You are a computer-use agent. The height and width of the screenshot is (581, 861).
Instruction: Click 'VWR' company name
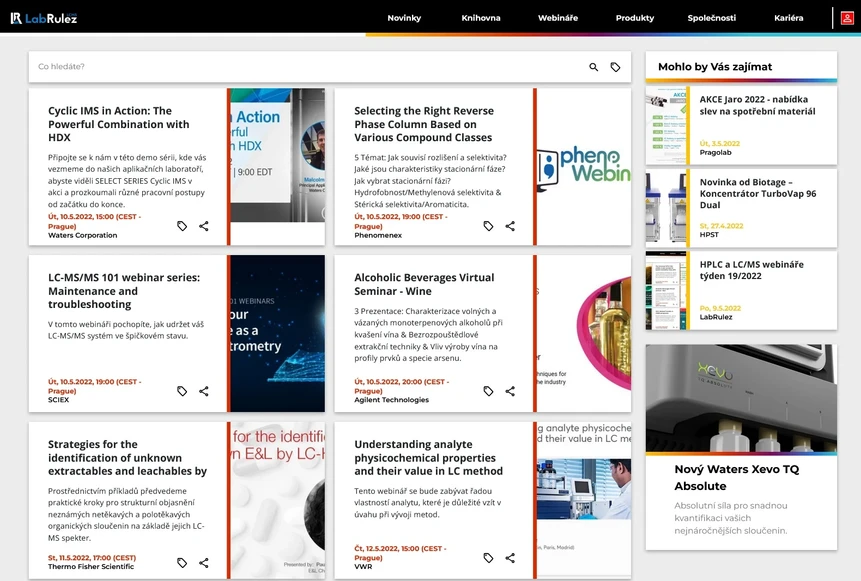click(x=363, y=566)
